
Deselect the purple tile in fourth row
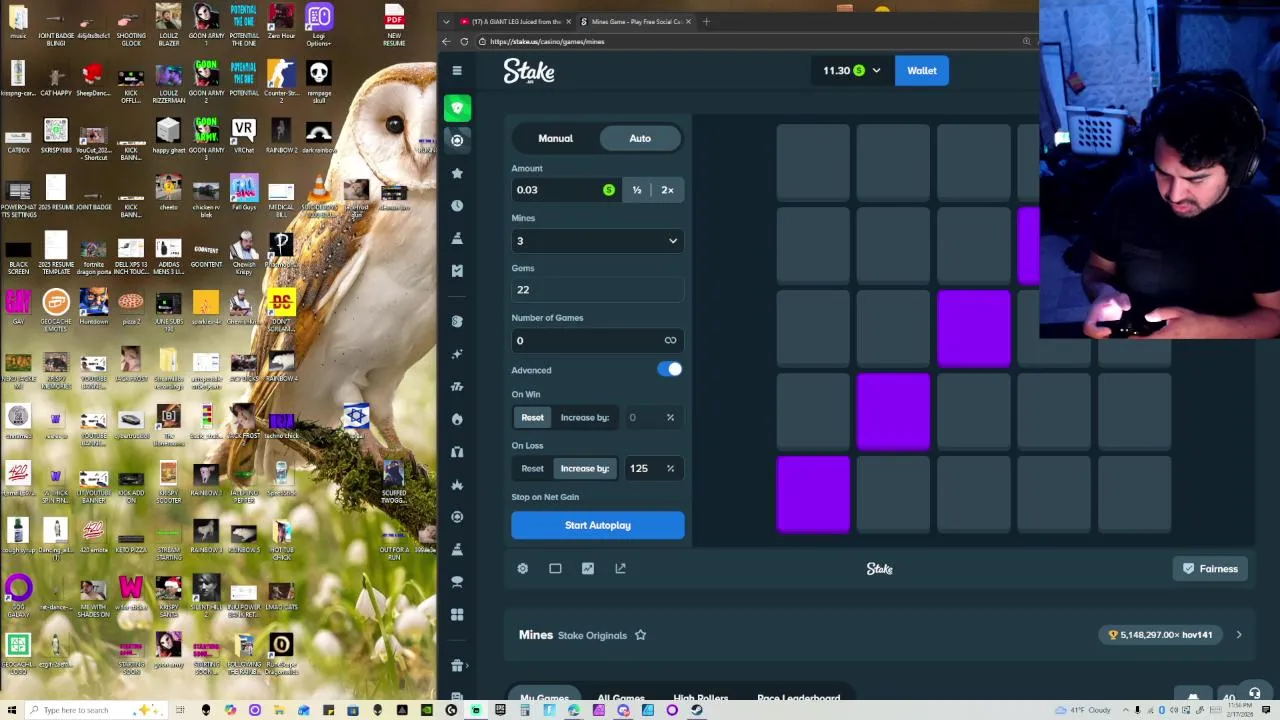pyautogui.click(x=893, y=411)
